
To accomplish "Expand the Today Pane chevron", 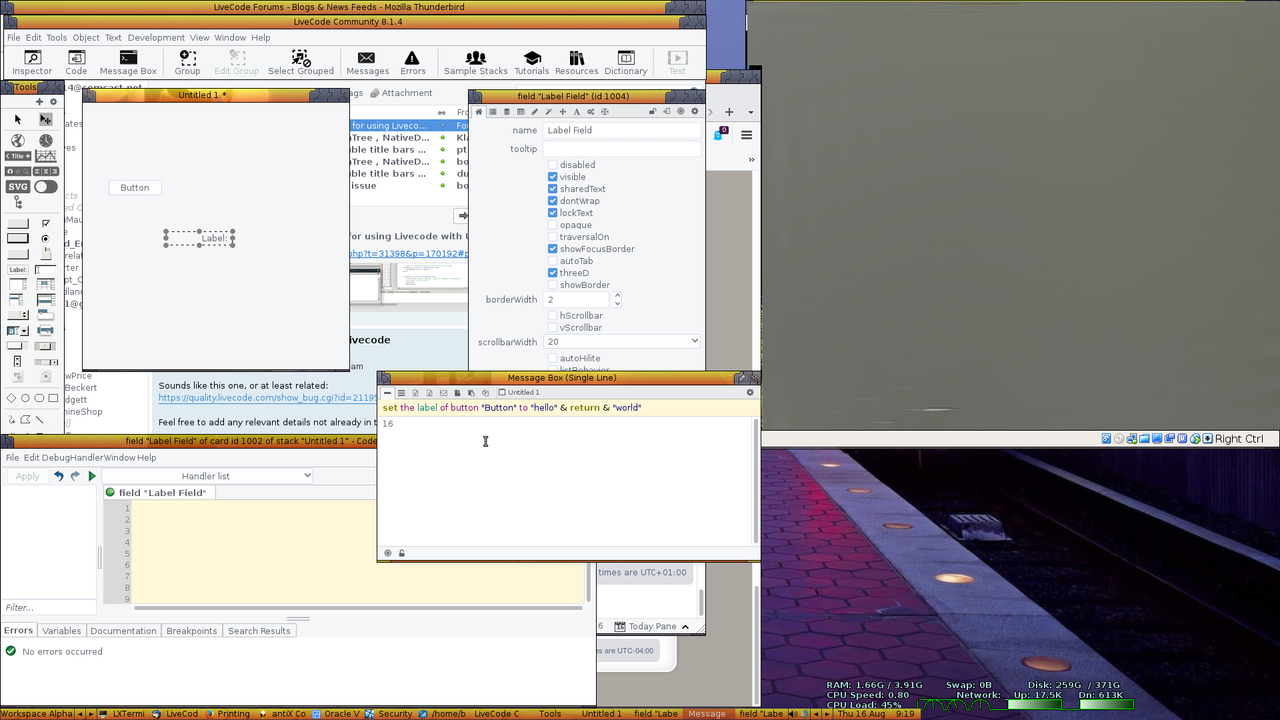I will click(x=685, y=627).
